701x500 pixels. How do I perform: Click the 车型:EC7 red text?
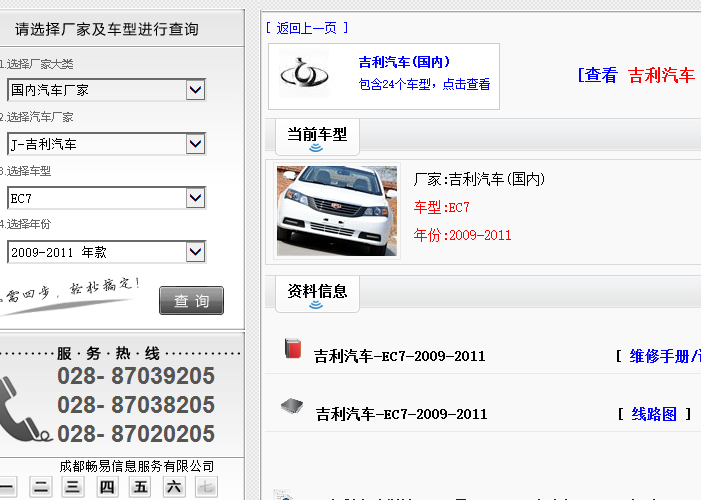tap(442, 208)
